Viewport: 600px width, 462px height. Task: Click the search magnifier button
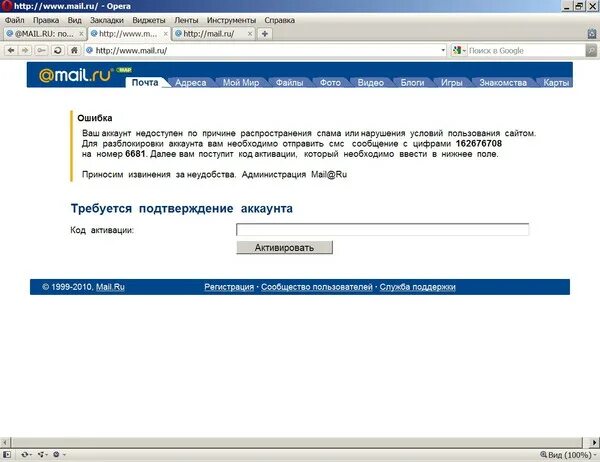592,51
